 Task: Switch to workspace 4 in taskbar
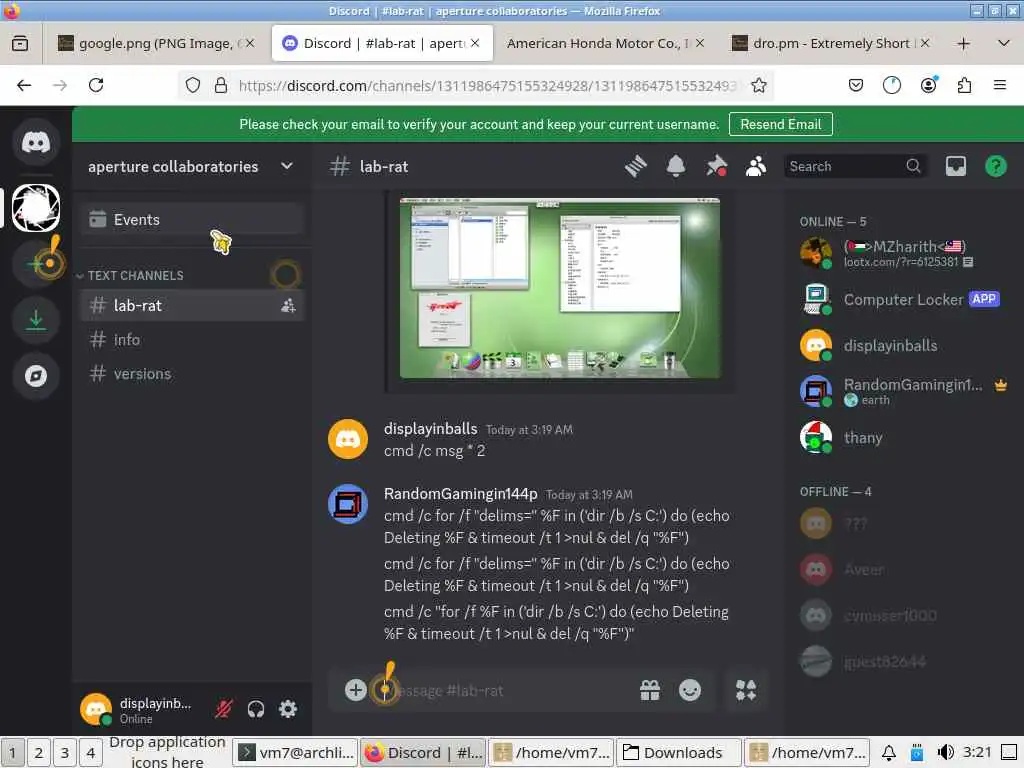[90, 753]
